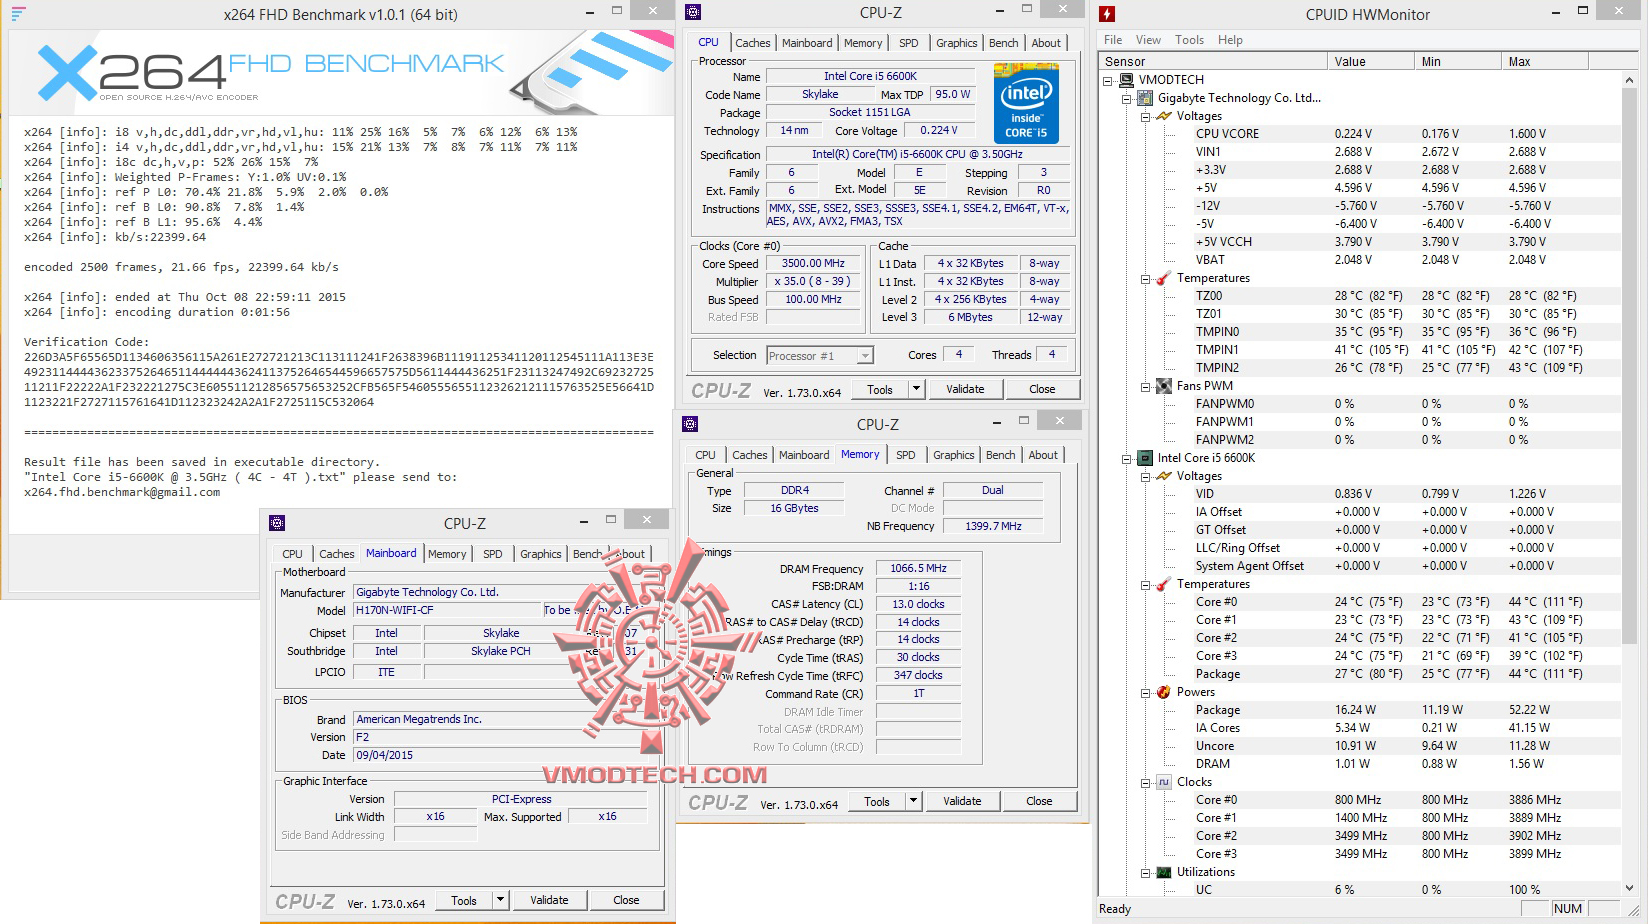Click the Intel Core i5 6600K name field
The width and height of the screenshot is (1648, 924).
point(870,76)
